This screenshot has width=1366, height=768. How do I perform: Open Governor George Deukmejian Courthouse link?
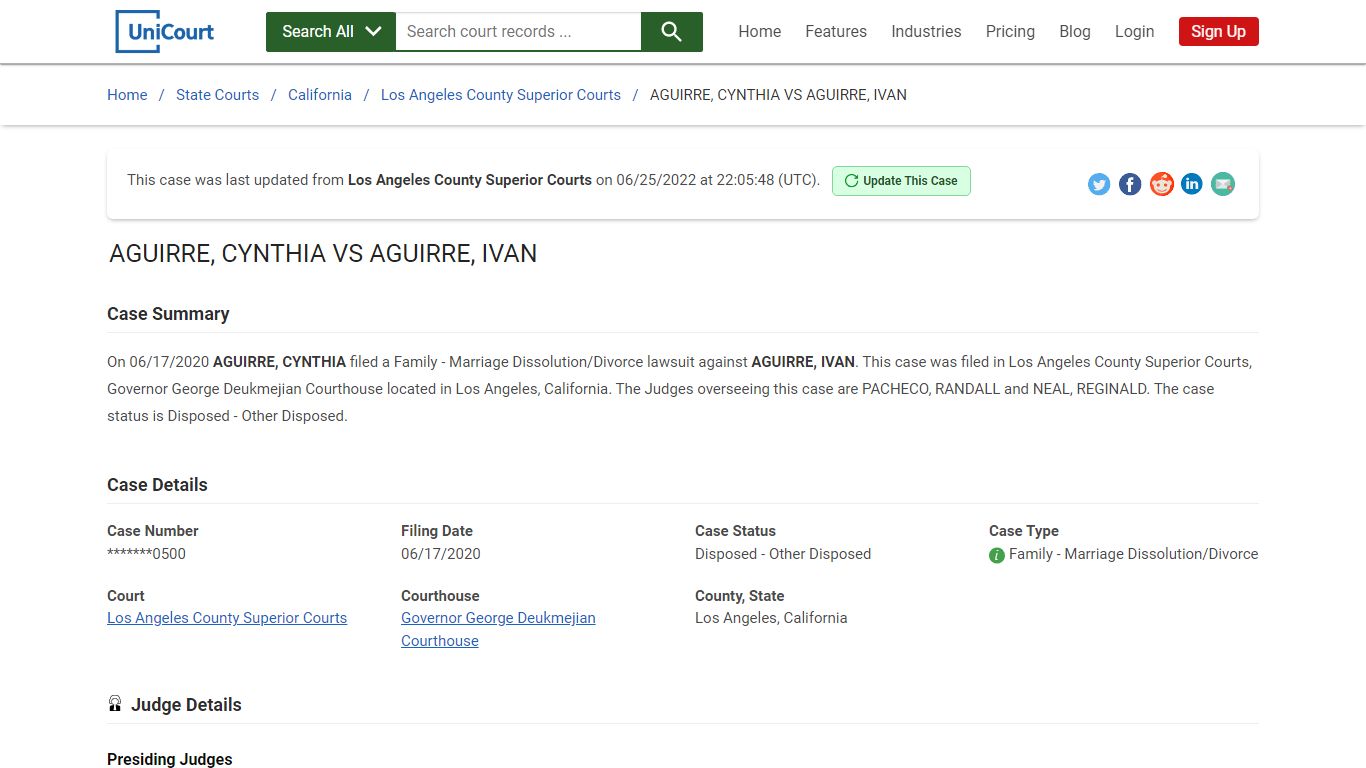coord(498,629)
